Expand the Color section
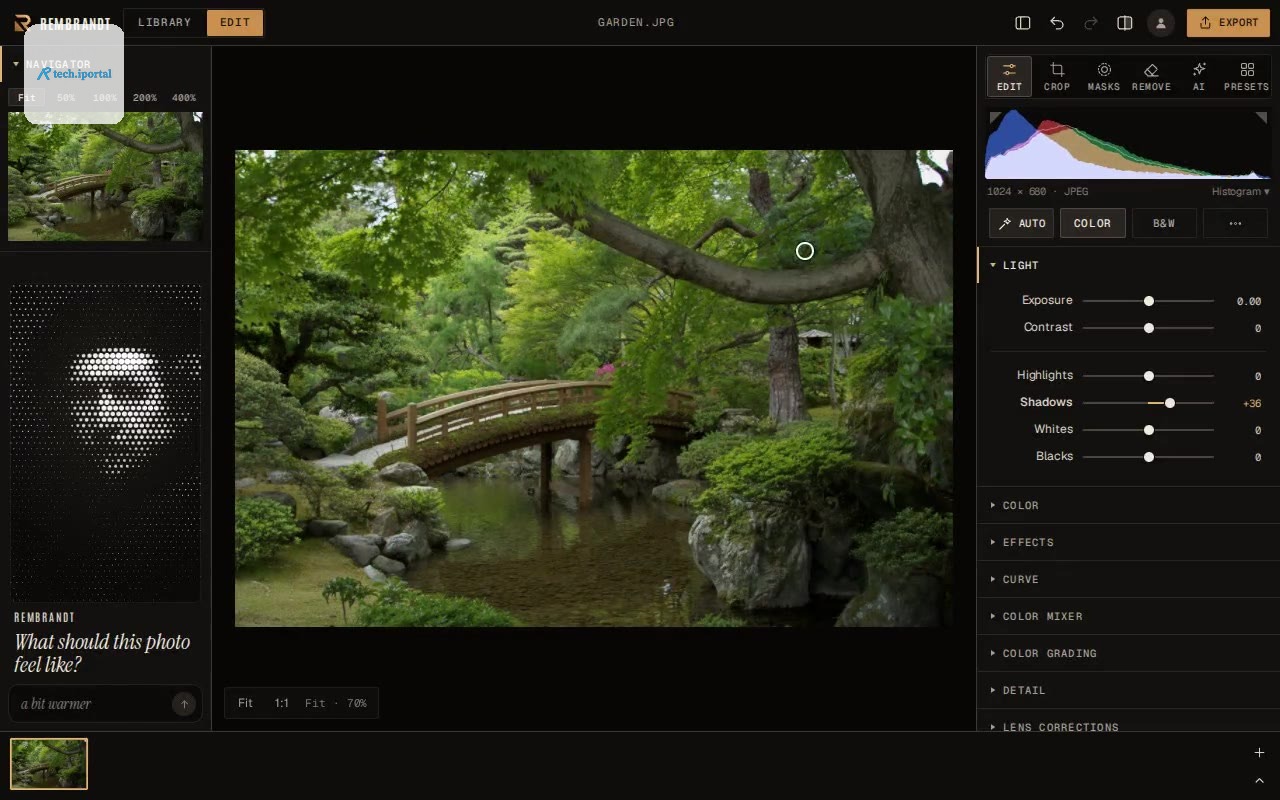Viewport: 1280px width, 800px height. 1128,505
